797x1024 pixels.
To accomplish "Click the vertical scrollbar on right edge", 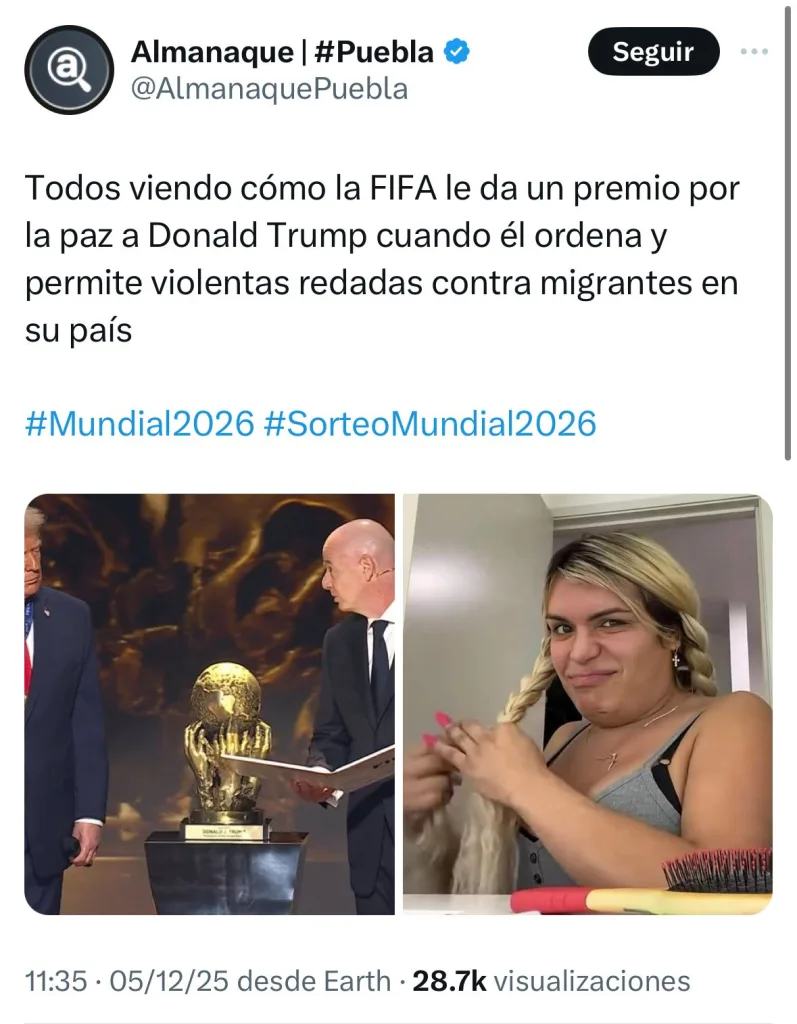I will pos(788,232).
